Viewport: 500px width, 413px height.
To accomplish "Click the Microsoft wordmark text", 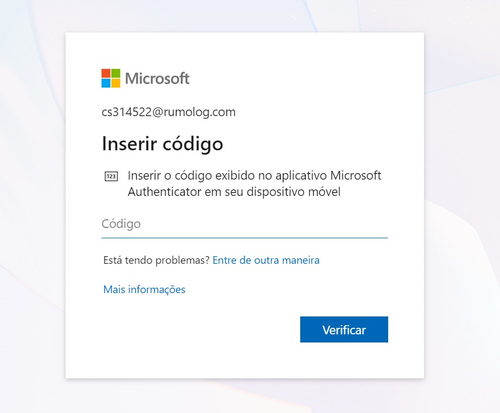I will [x=157, y=79].
